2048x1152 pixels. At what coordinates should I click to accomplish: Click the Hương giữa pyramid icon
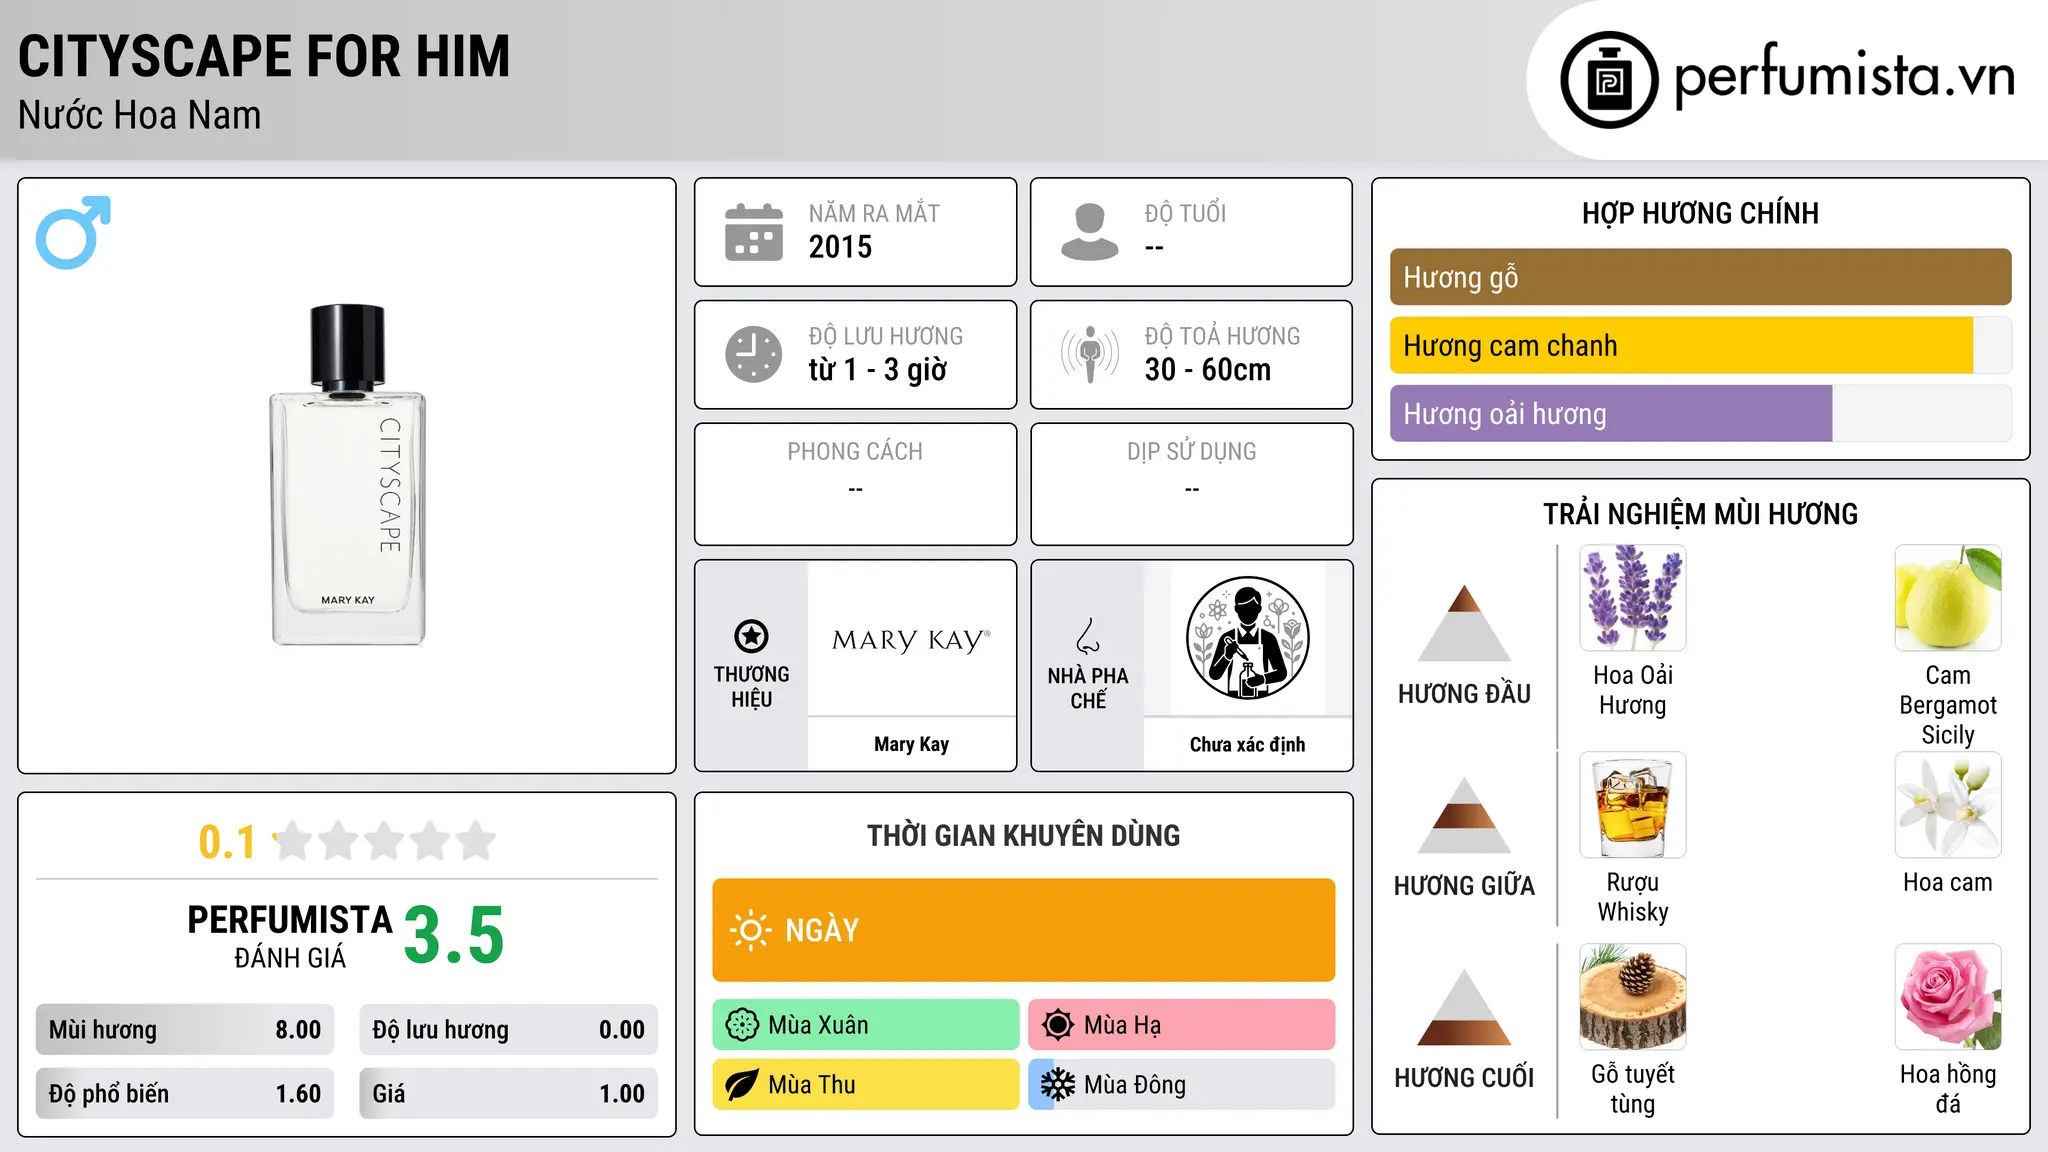point(1464,815)
